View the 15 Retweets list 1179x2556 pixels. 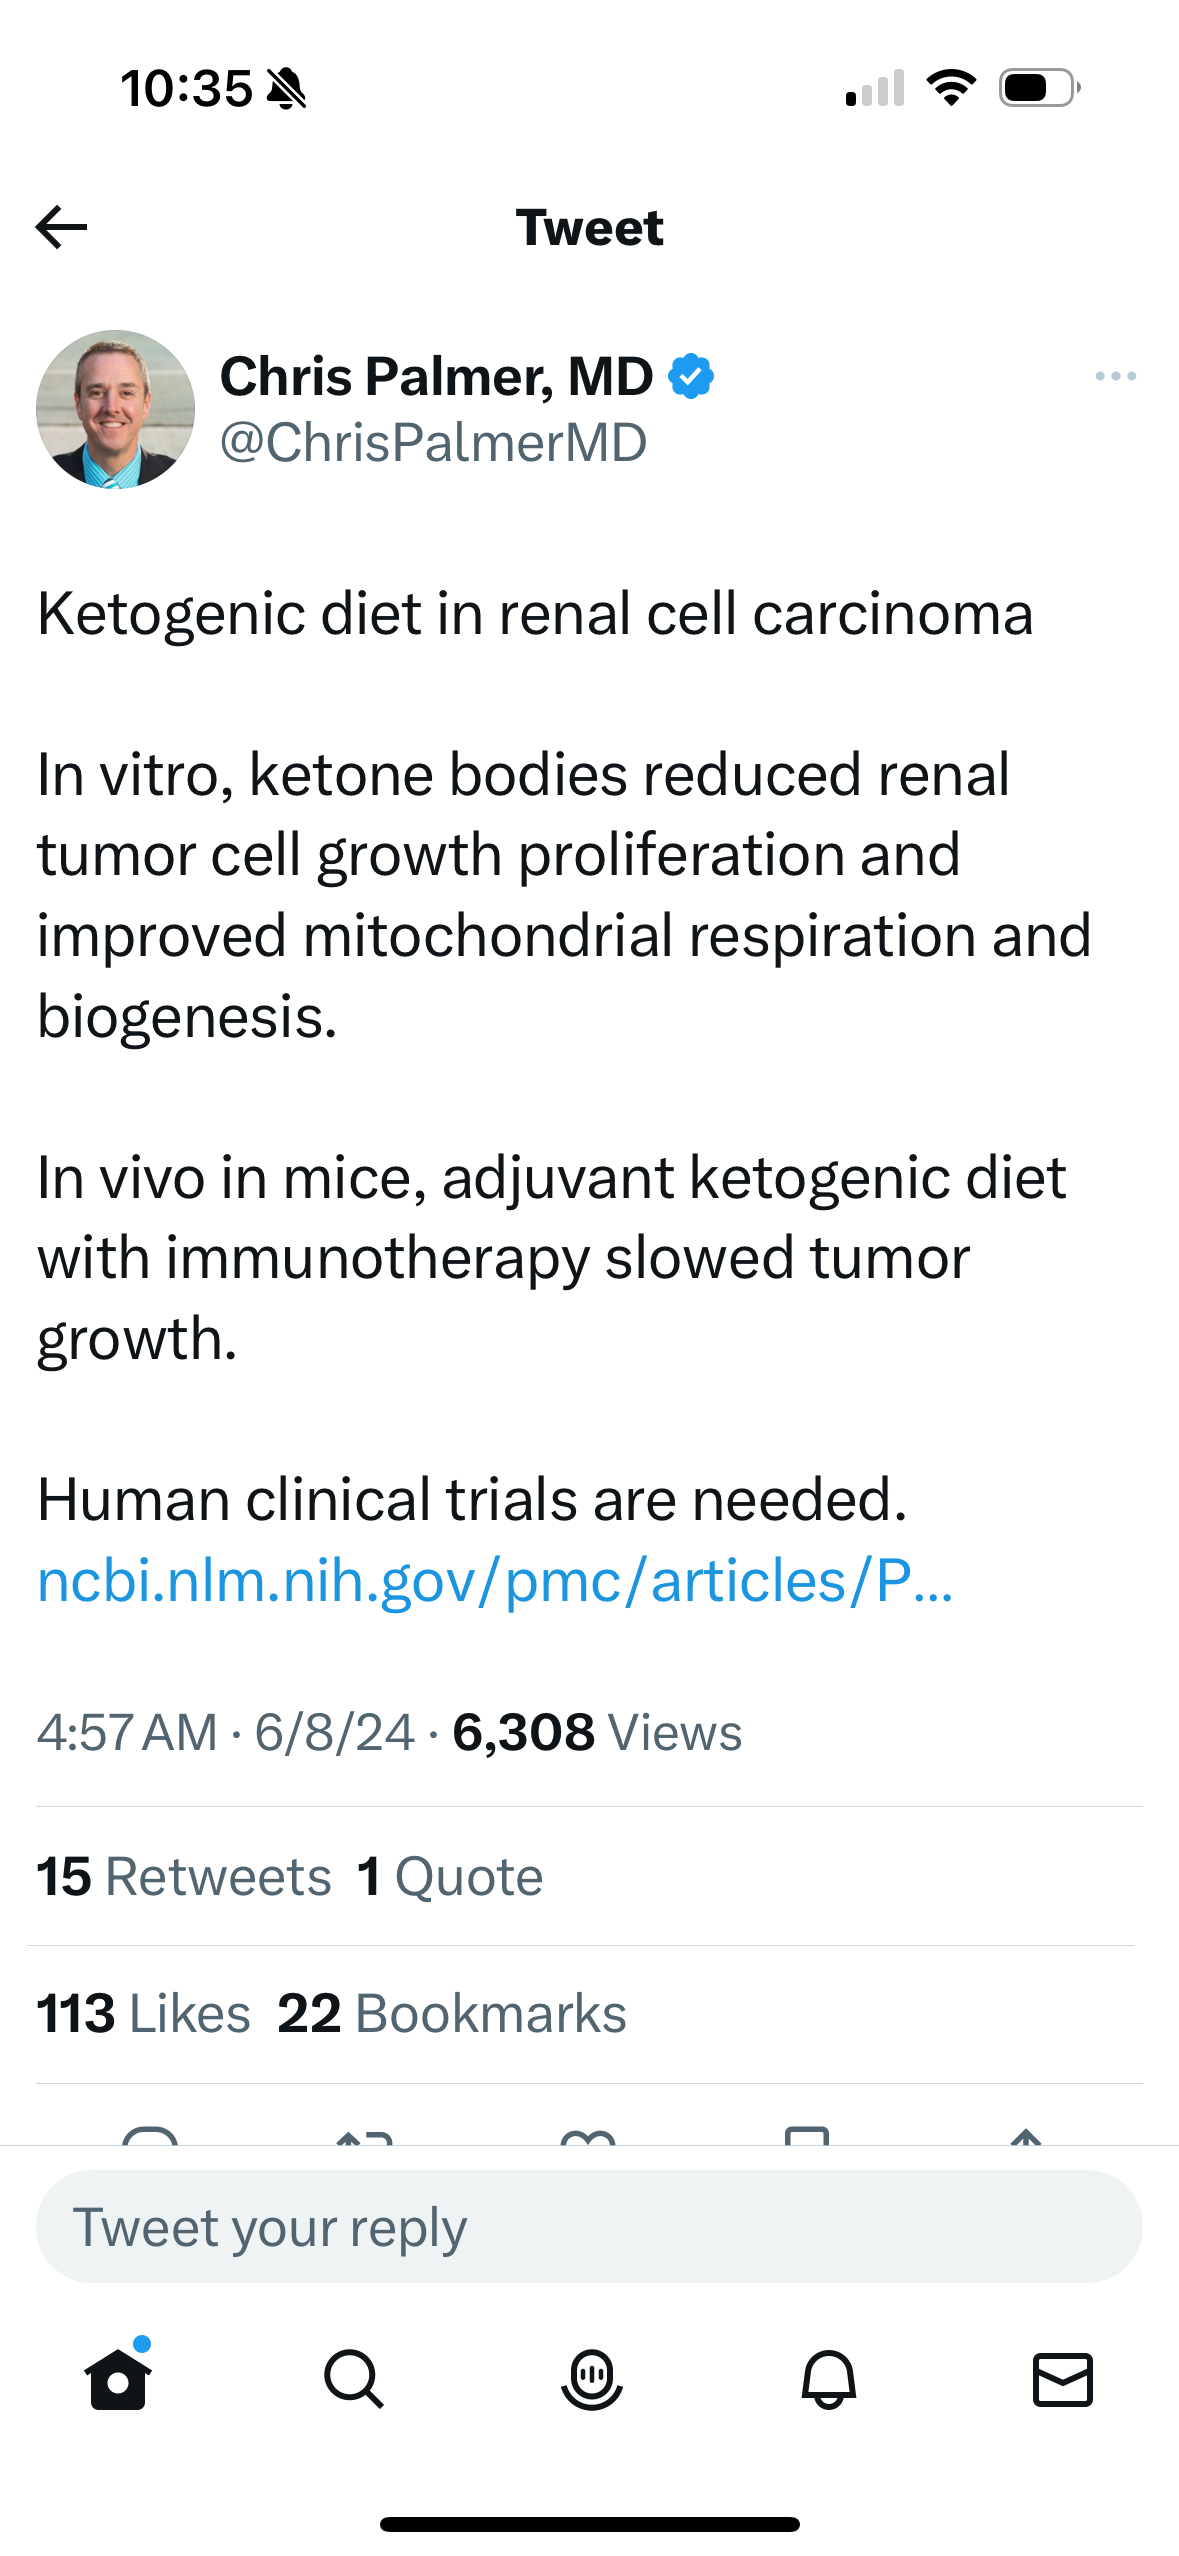pyautogui.click(x=184, y=1876)
